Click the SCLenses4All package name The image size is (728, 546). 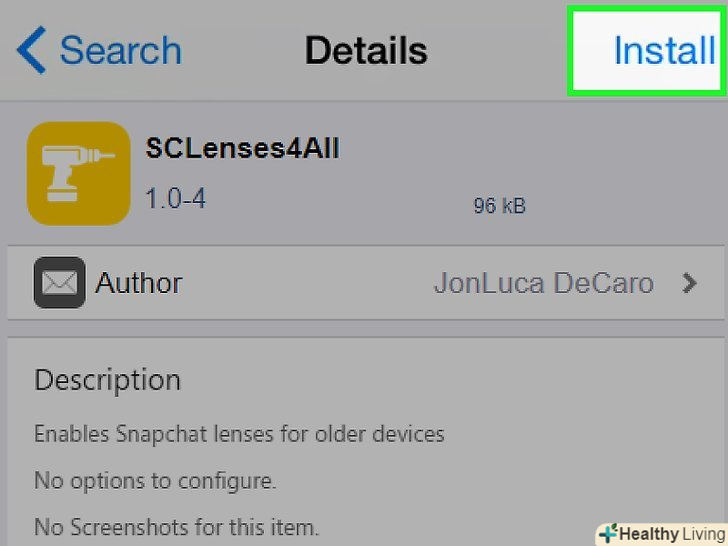[x=243, y=150]
